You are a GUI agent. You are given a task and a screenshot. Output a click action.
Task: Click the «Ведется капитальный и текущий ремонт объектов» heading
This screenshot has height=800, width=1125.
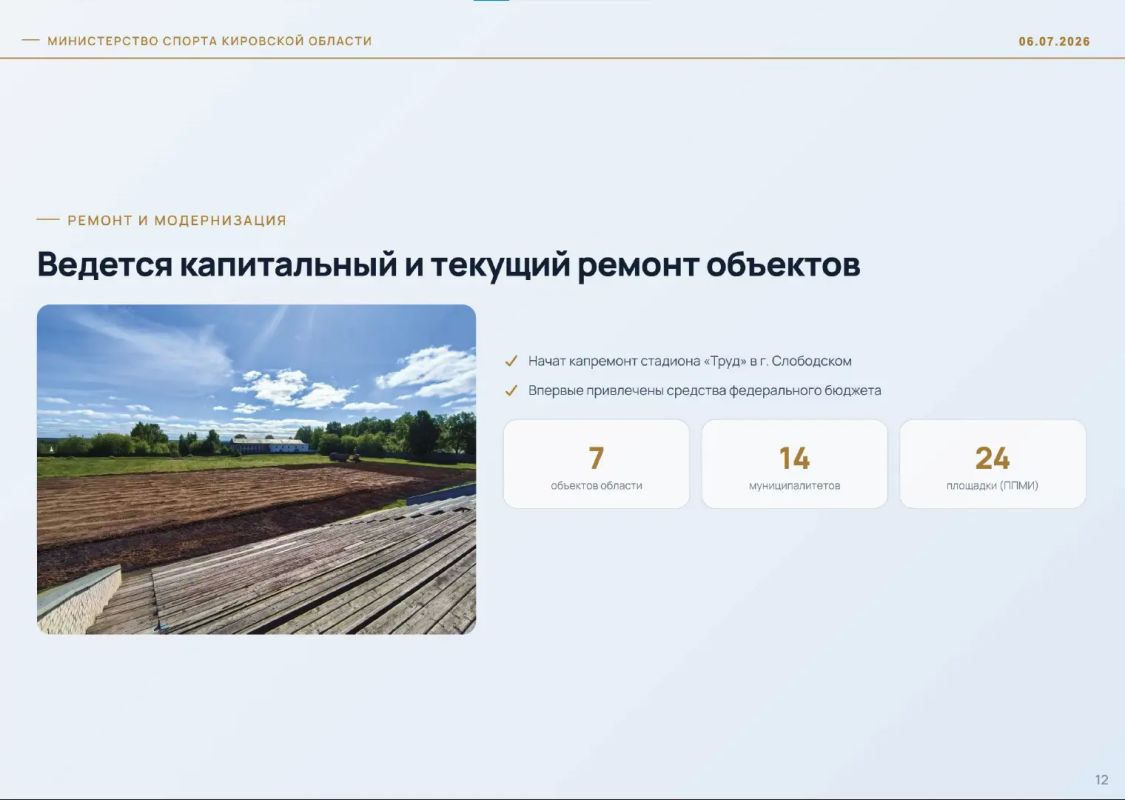tap(448, 264)
